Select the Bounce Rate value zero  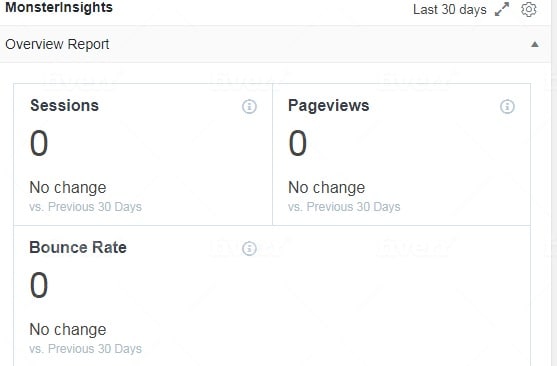(39, 285)
